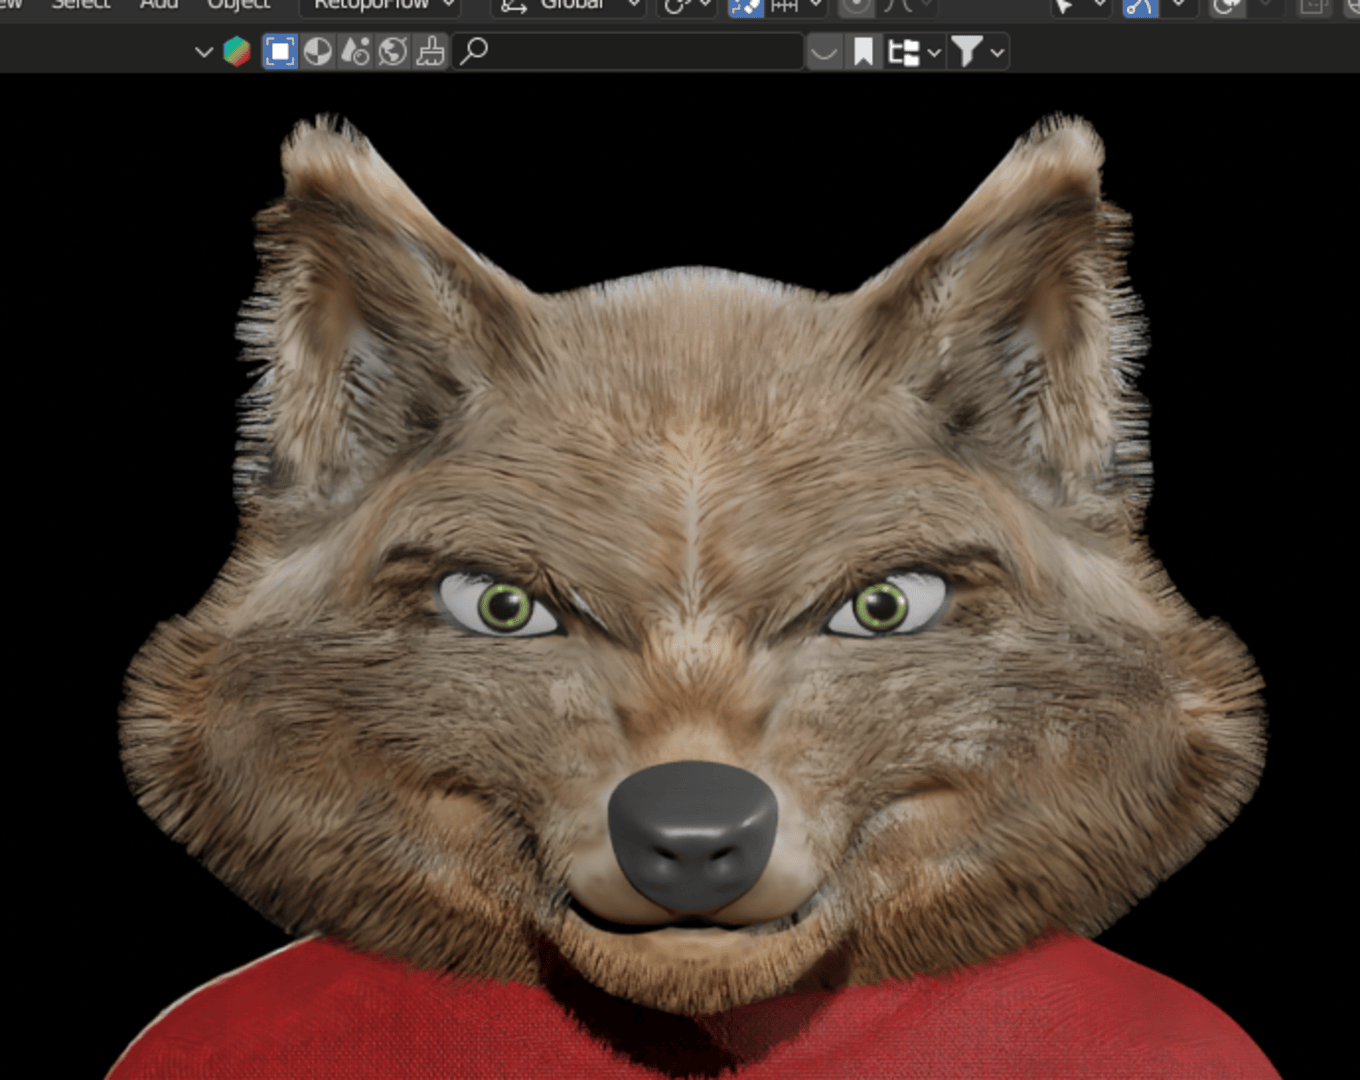
Task: Click the viewport overlays icon
Action: coord(1226,6)
